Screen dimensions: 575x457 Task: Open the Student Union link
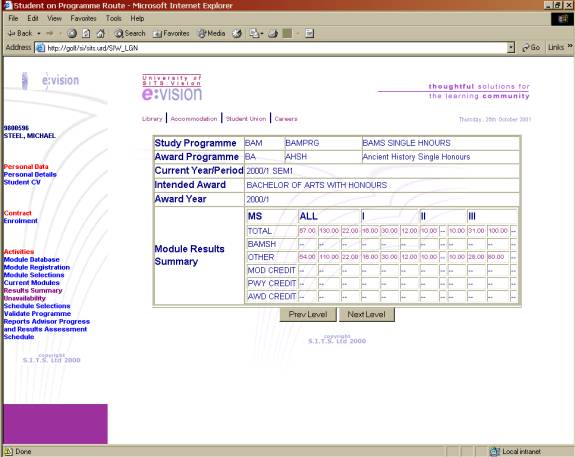click(246, 119)
